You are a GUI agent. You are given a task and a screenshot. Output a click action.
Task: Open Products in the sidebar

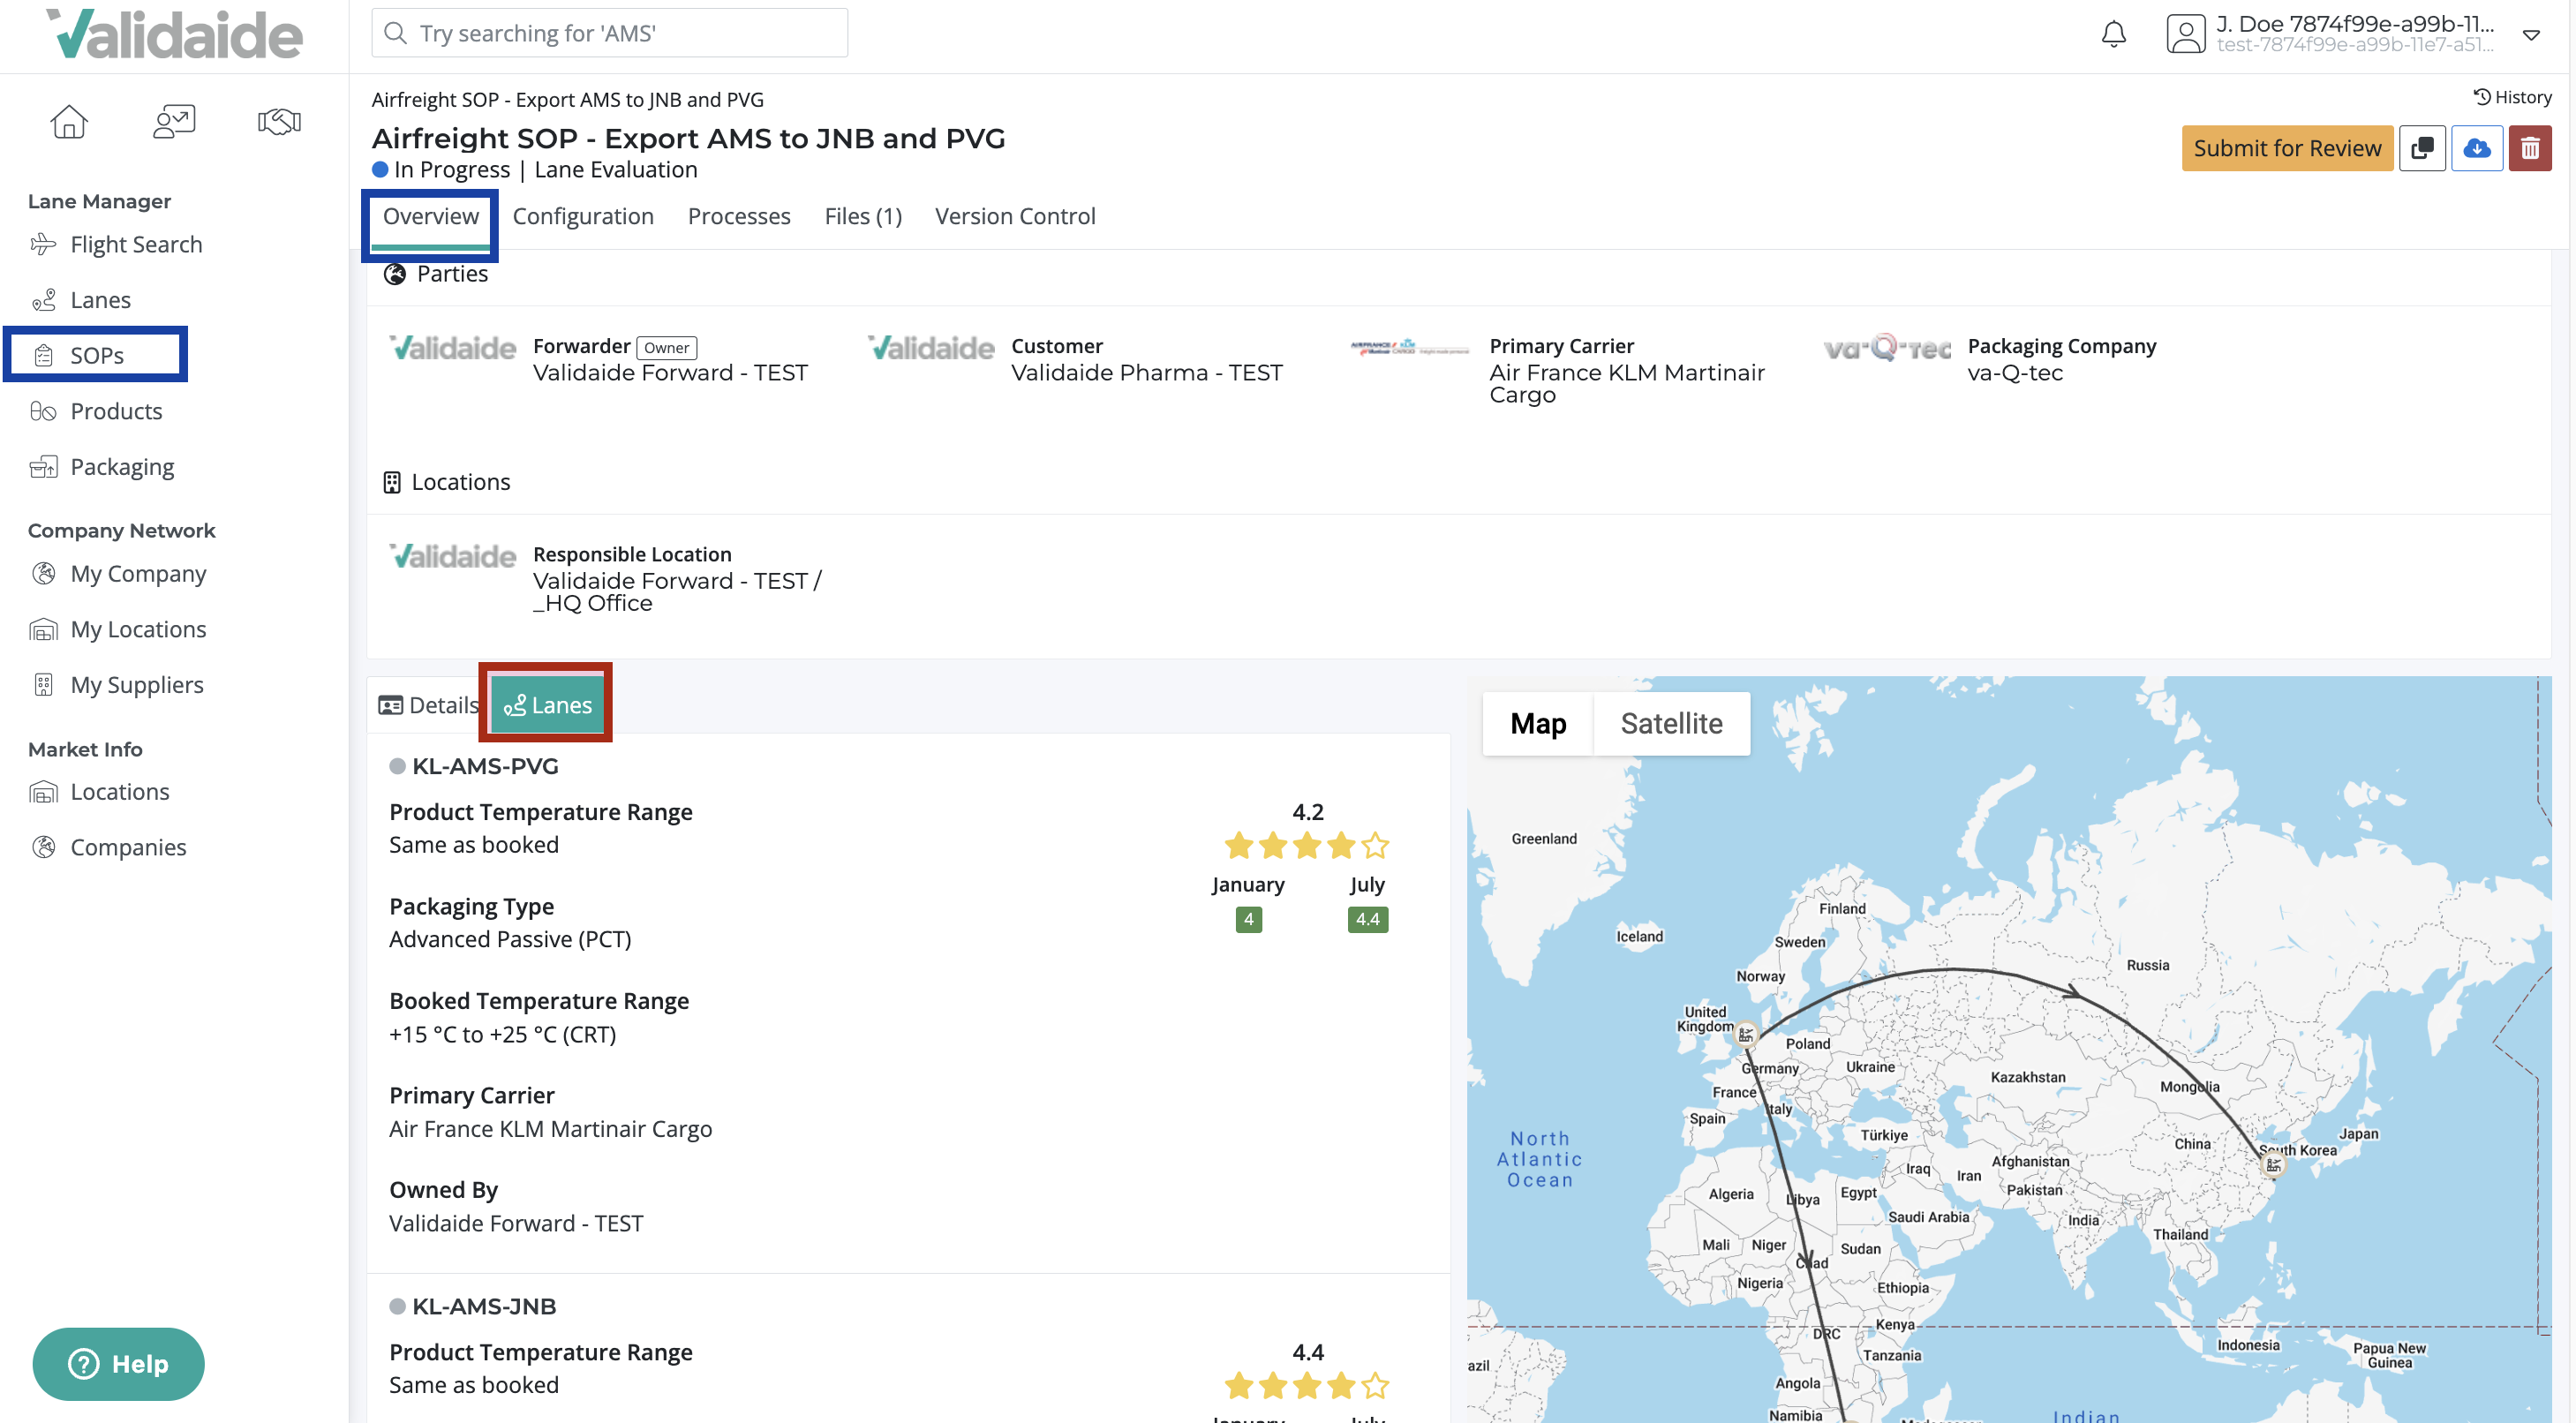116,411
